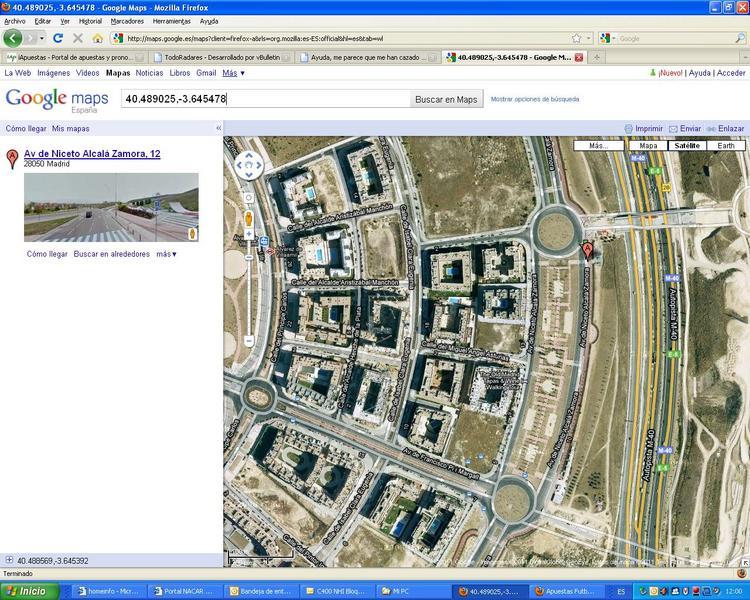The height and width of the screenshot is (600, 750).
Task: Click the Street View pegman on map controls
Action: tap(249, 217)
